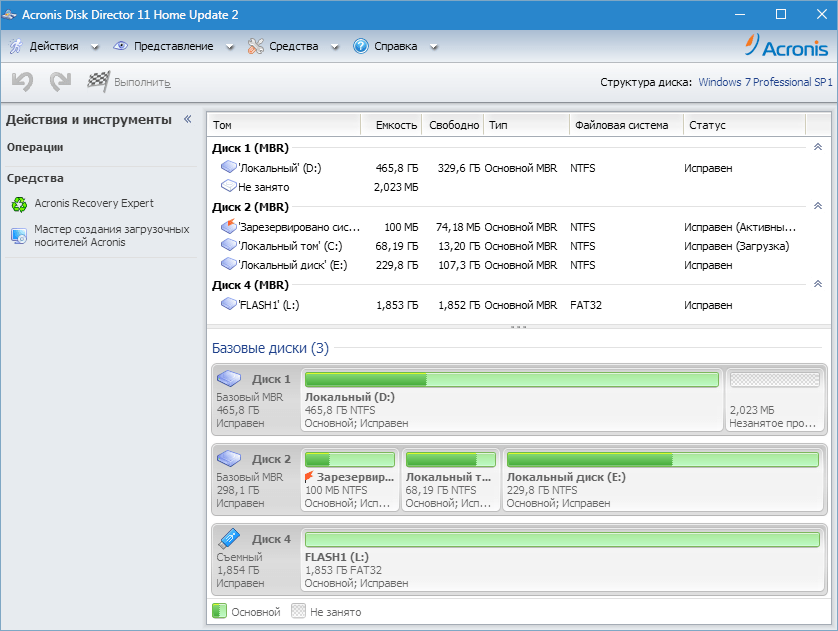The image size is (838, 631).
Task: Click the bootable media builder icon
Action: [19, 236]
